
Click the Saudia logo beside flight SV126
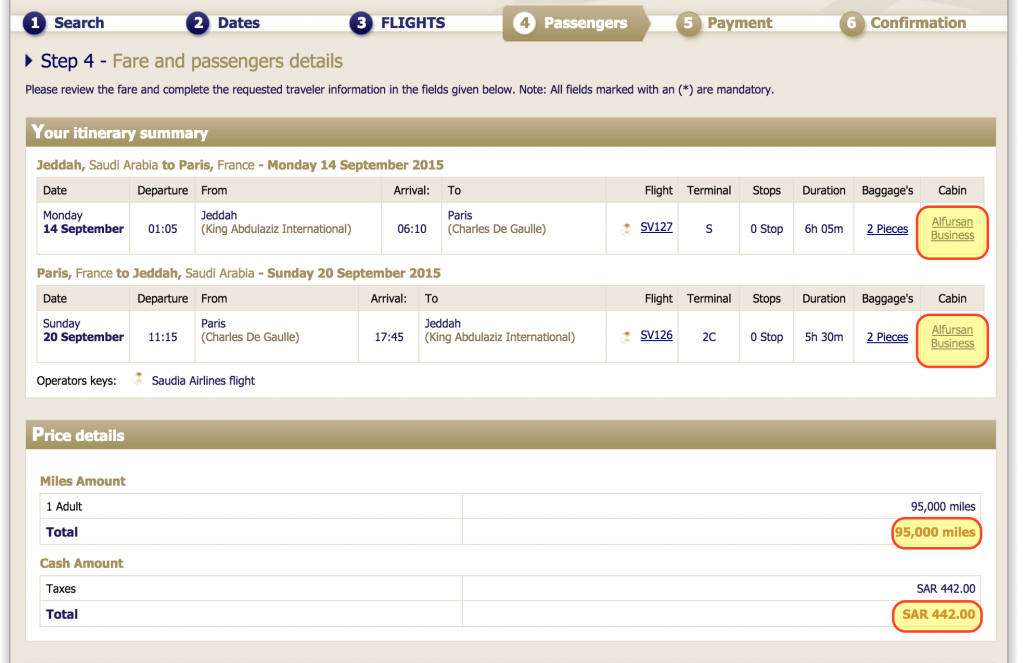click(626, 337)
